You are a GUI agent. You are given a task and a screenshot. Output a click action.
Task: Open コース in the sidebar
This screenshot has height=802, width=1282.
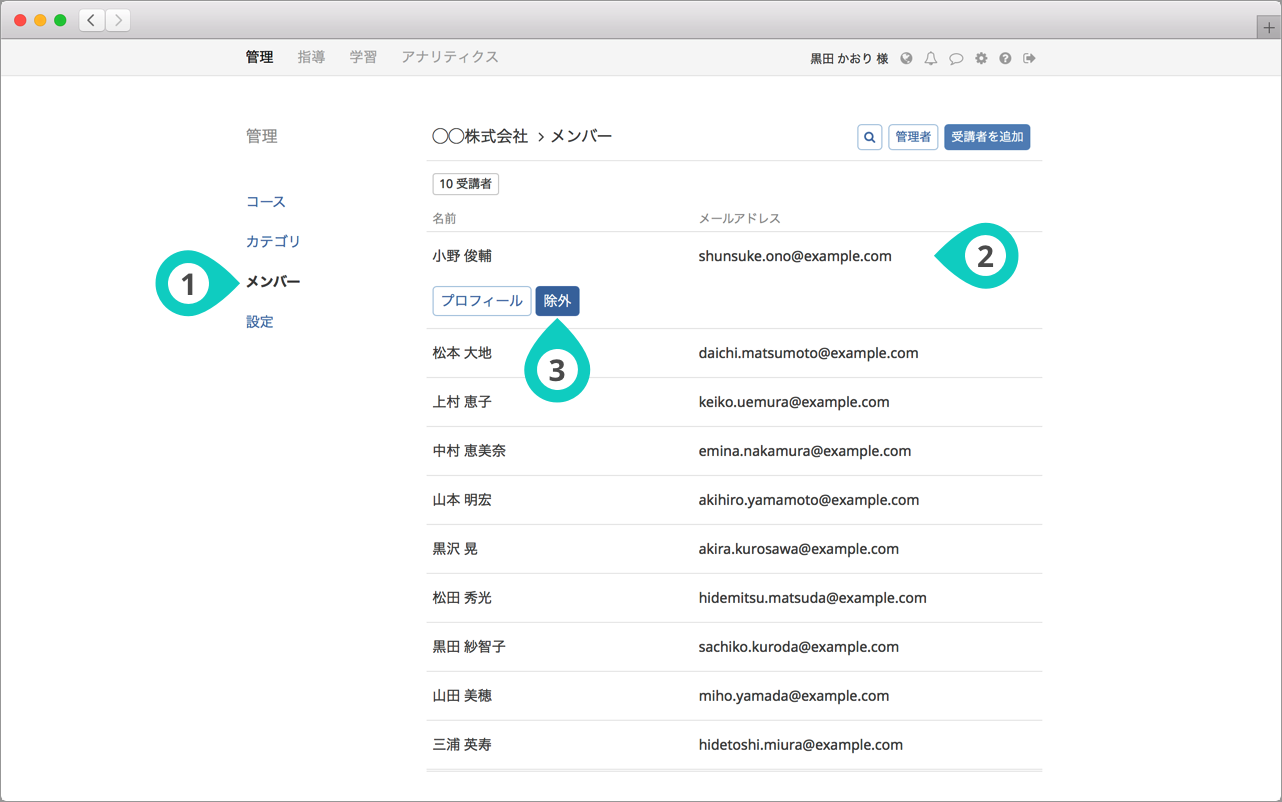pyautogui.click(x=266, y=202)
